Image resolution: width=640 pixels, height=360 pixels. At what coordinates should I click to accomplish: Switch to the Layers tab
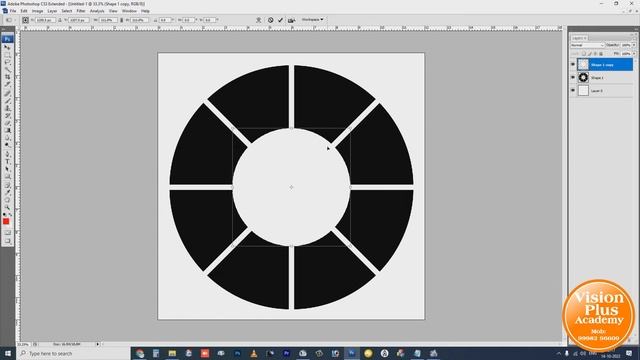click(x=578, y=38)
